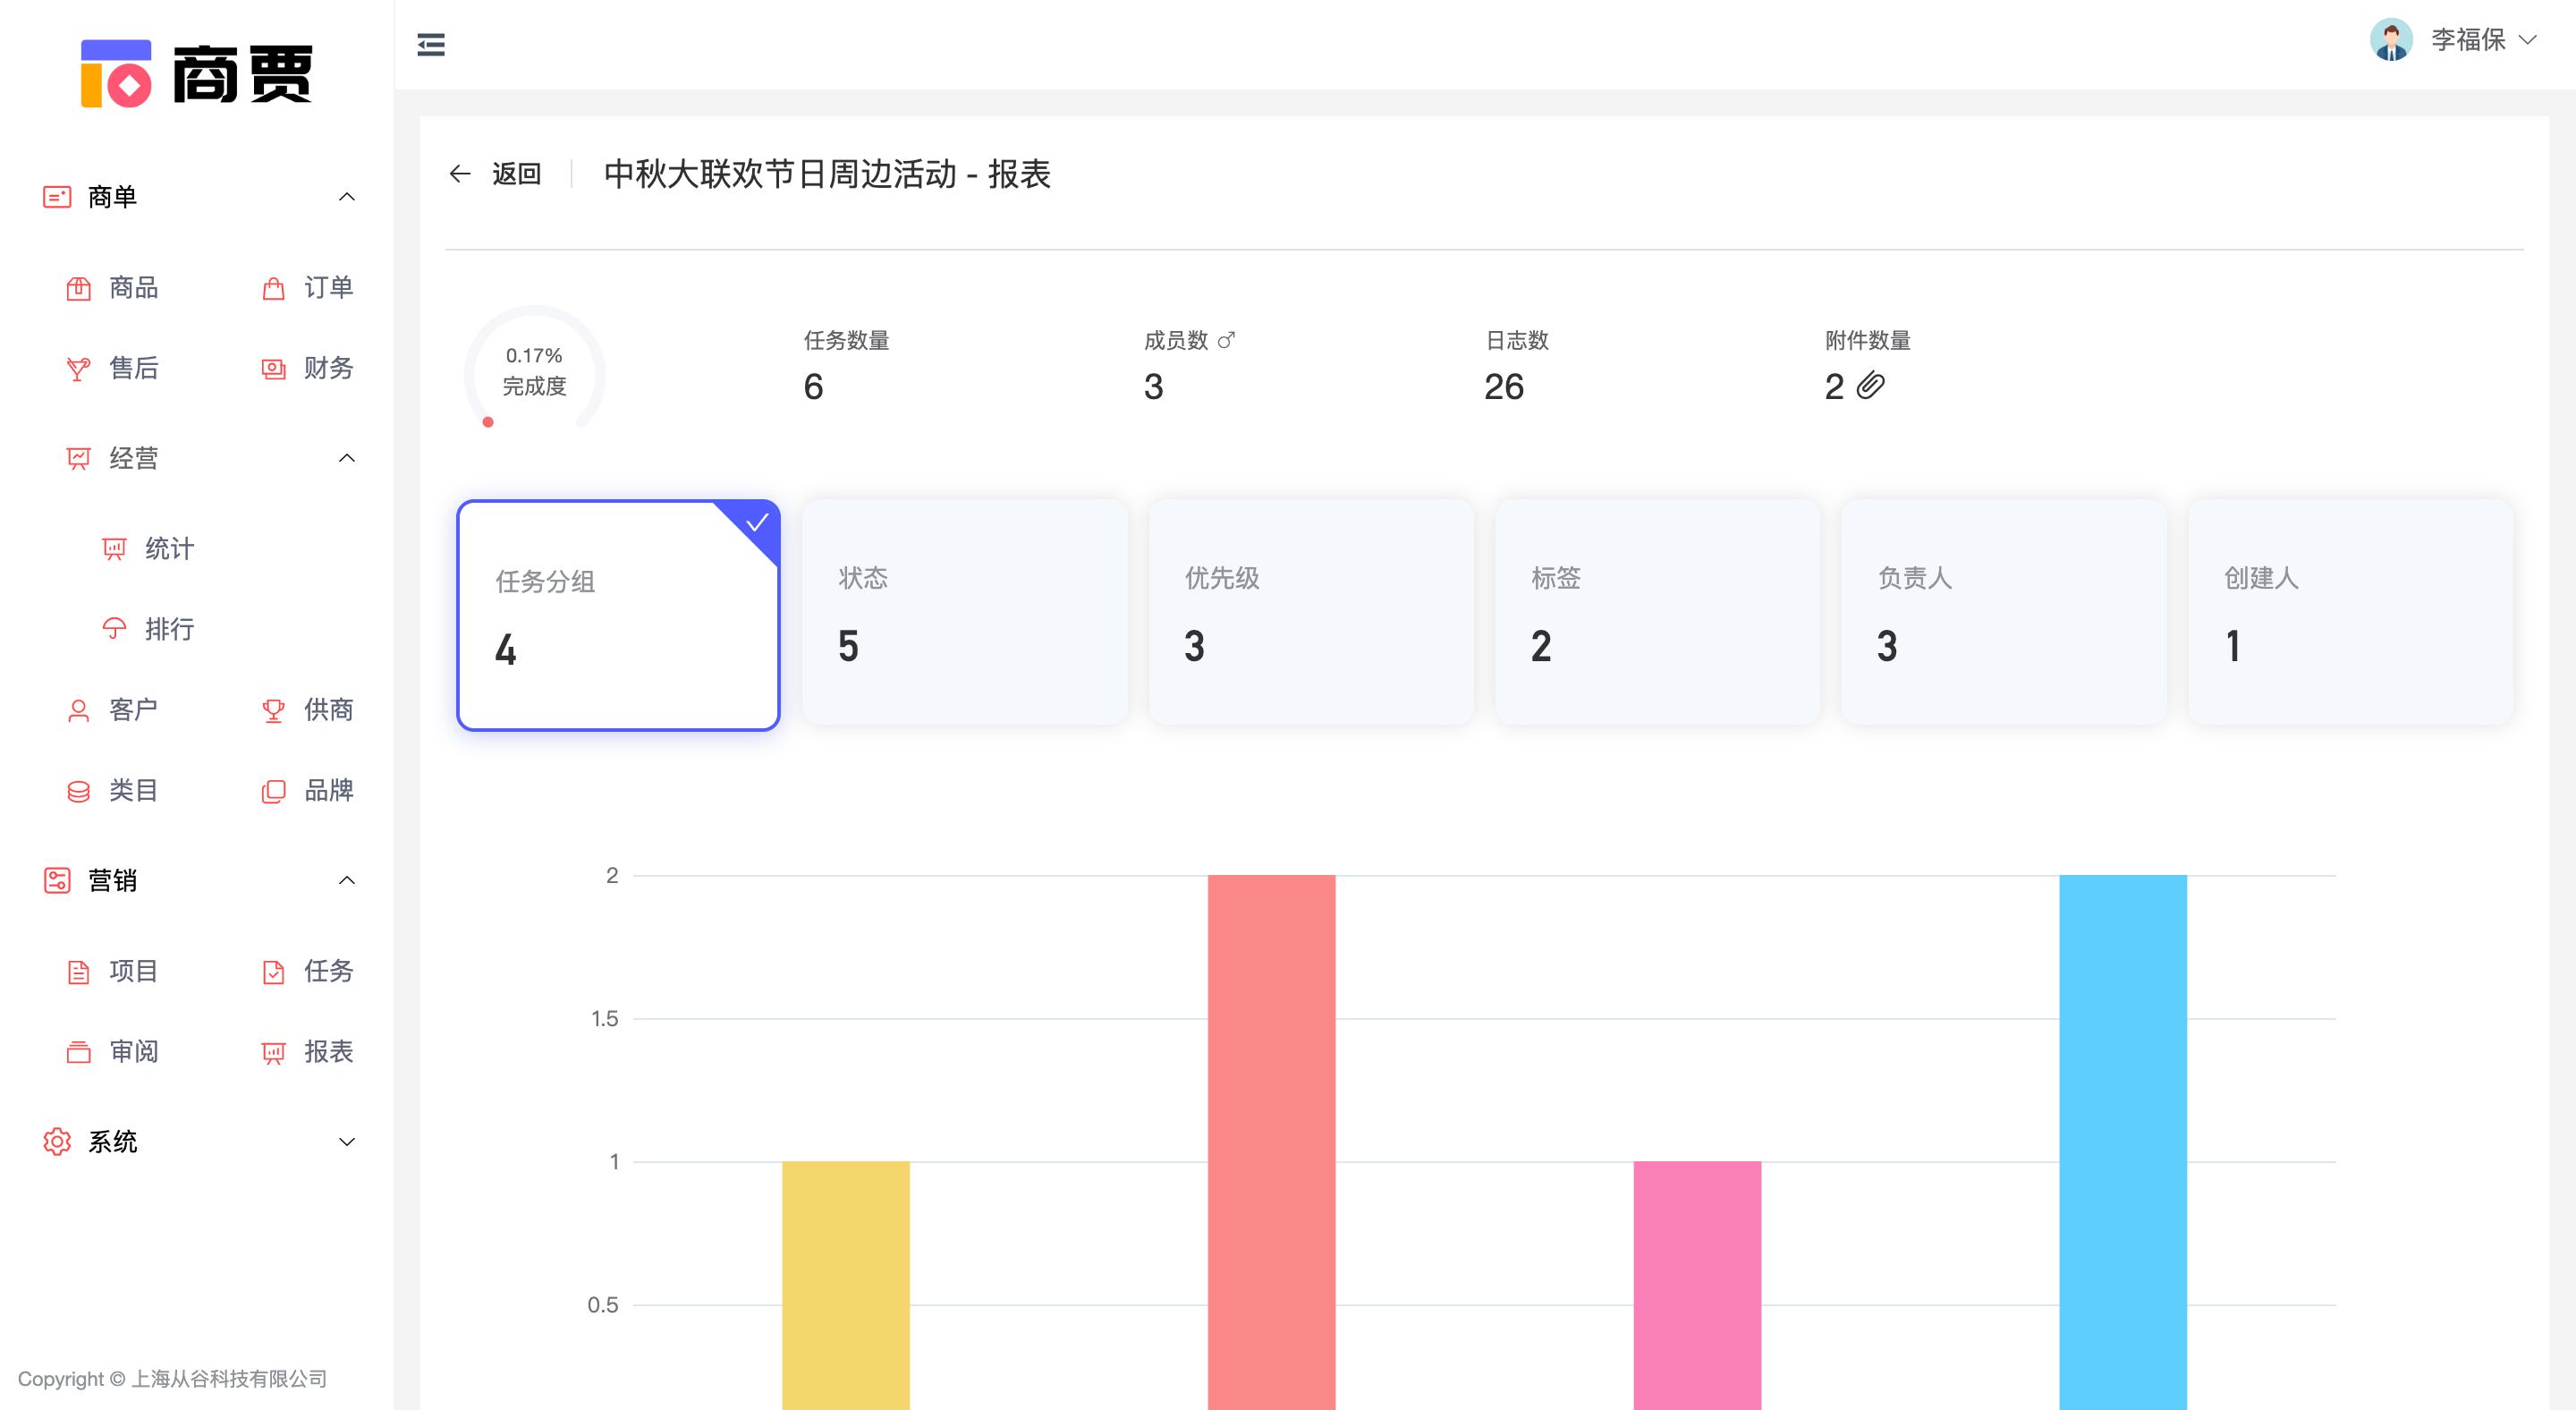Click the back arrow near the page title
This screenshot has width=2576, height=1410.
[x=460, y=173]
